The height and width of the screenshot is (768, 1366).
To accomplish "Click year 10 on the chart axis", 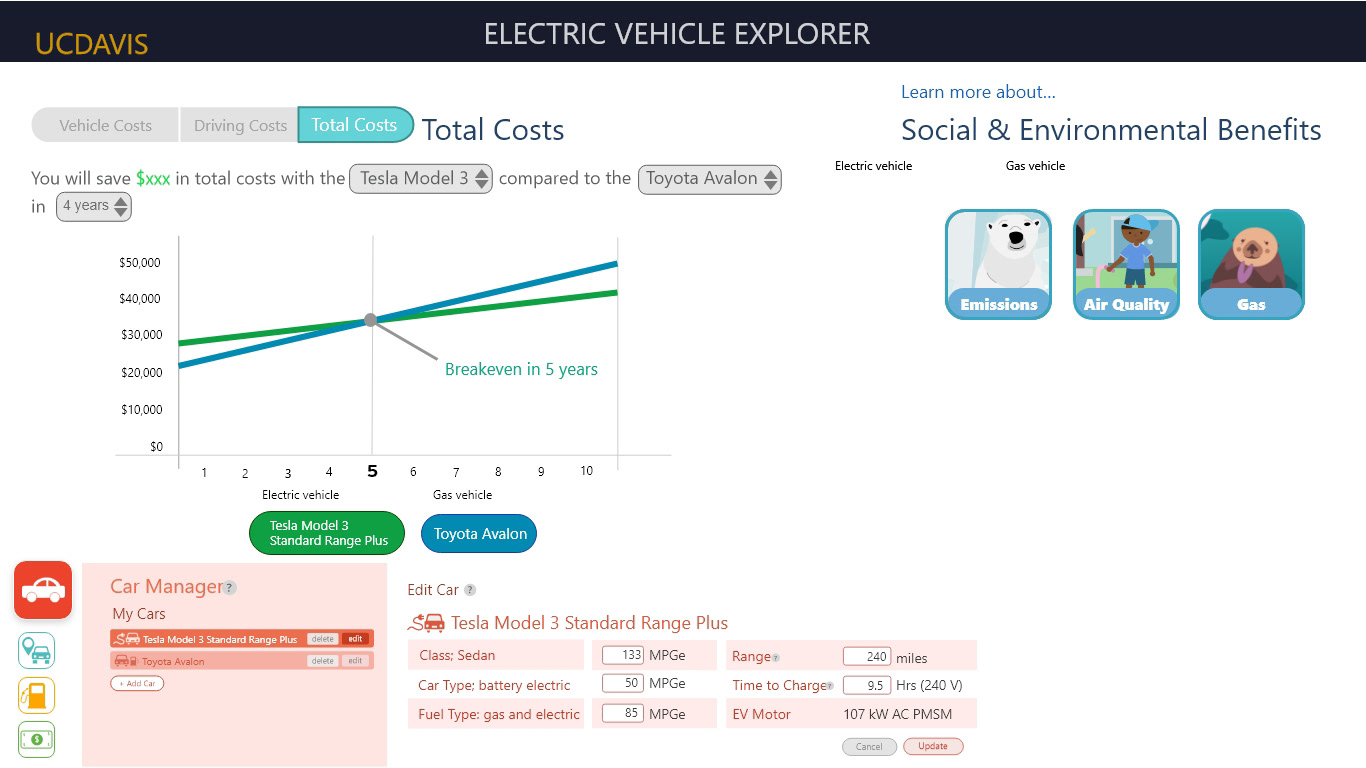I will point(586,471).
